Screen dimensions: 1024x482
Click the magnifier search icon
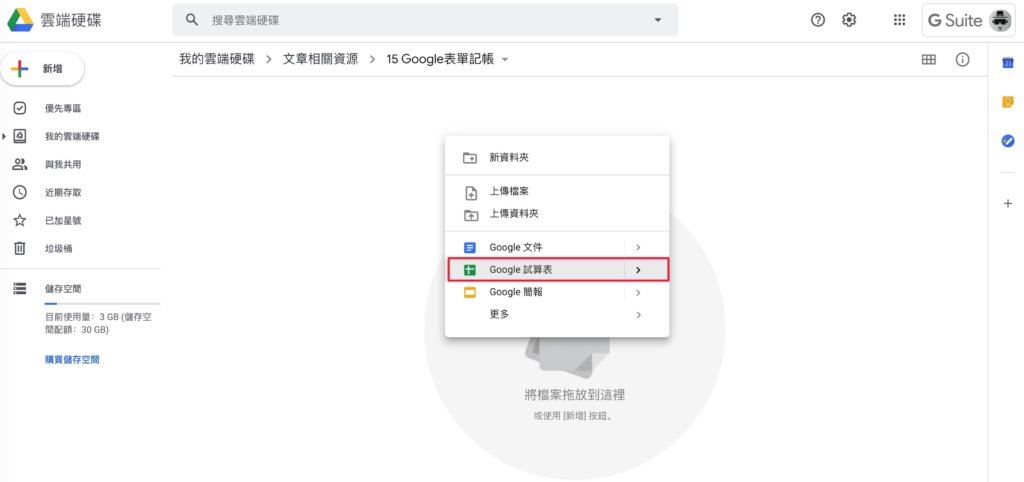pyautogui.click(x=192, y=20)
